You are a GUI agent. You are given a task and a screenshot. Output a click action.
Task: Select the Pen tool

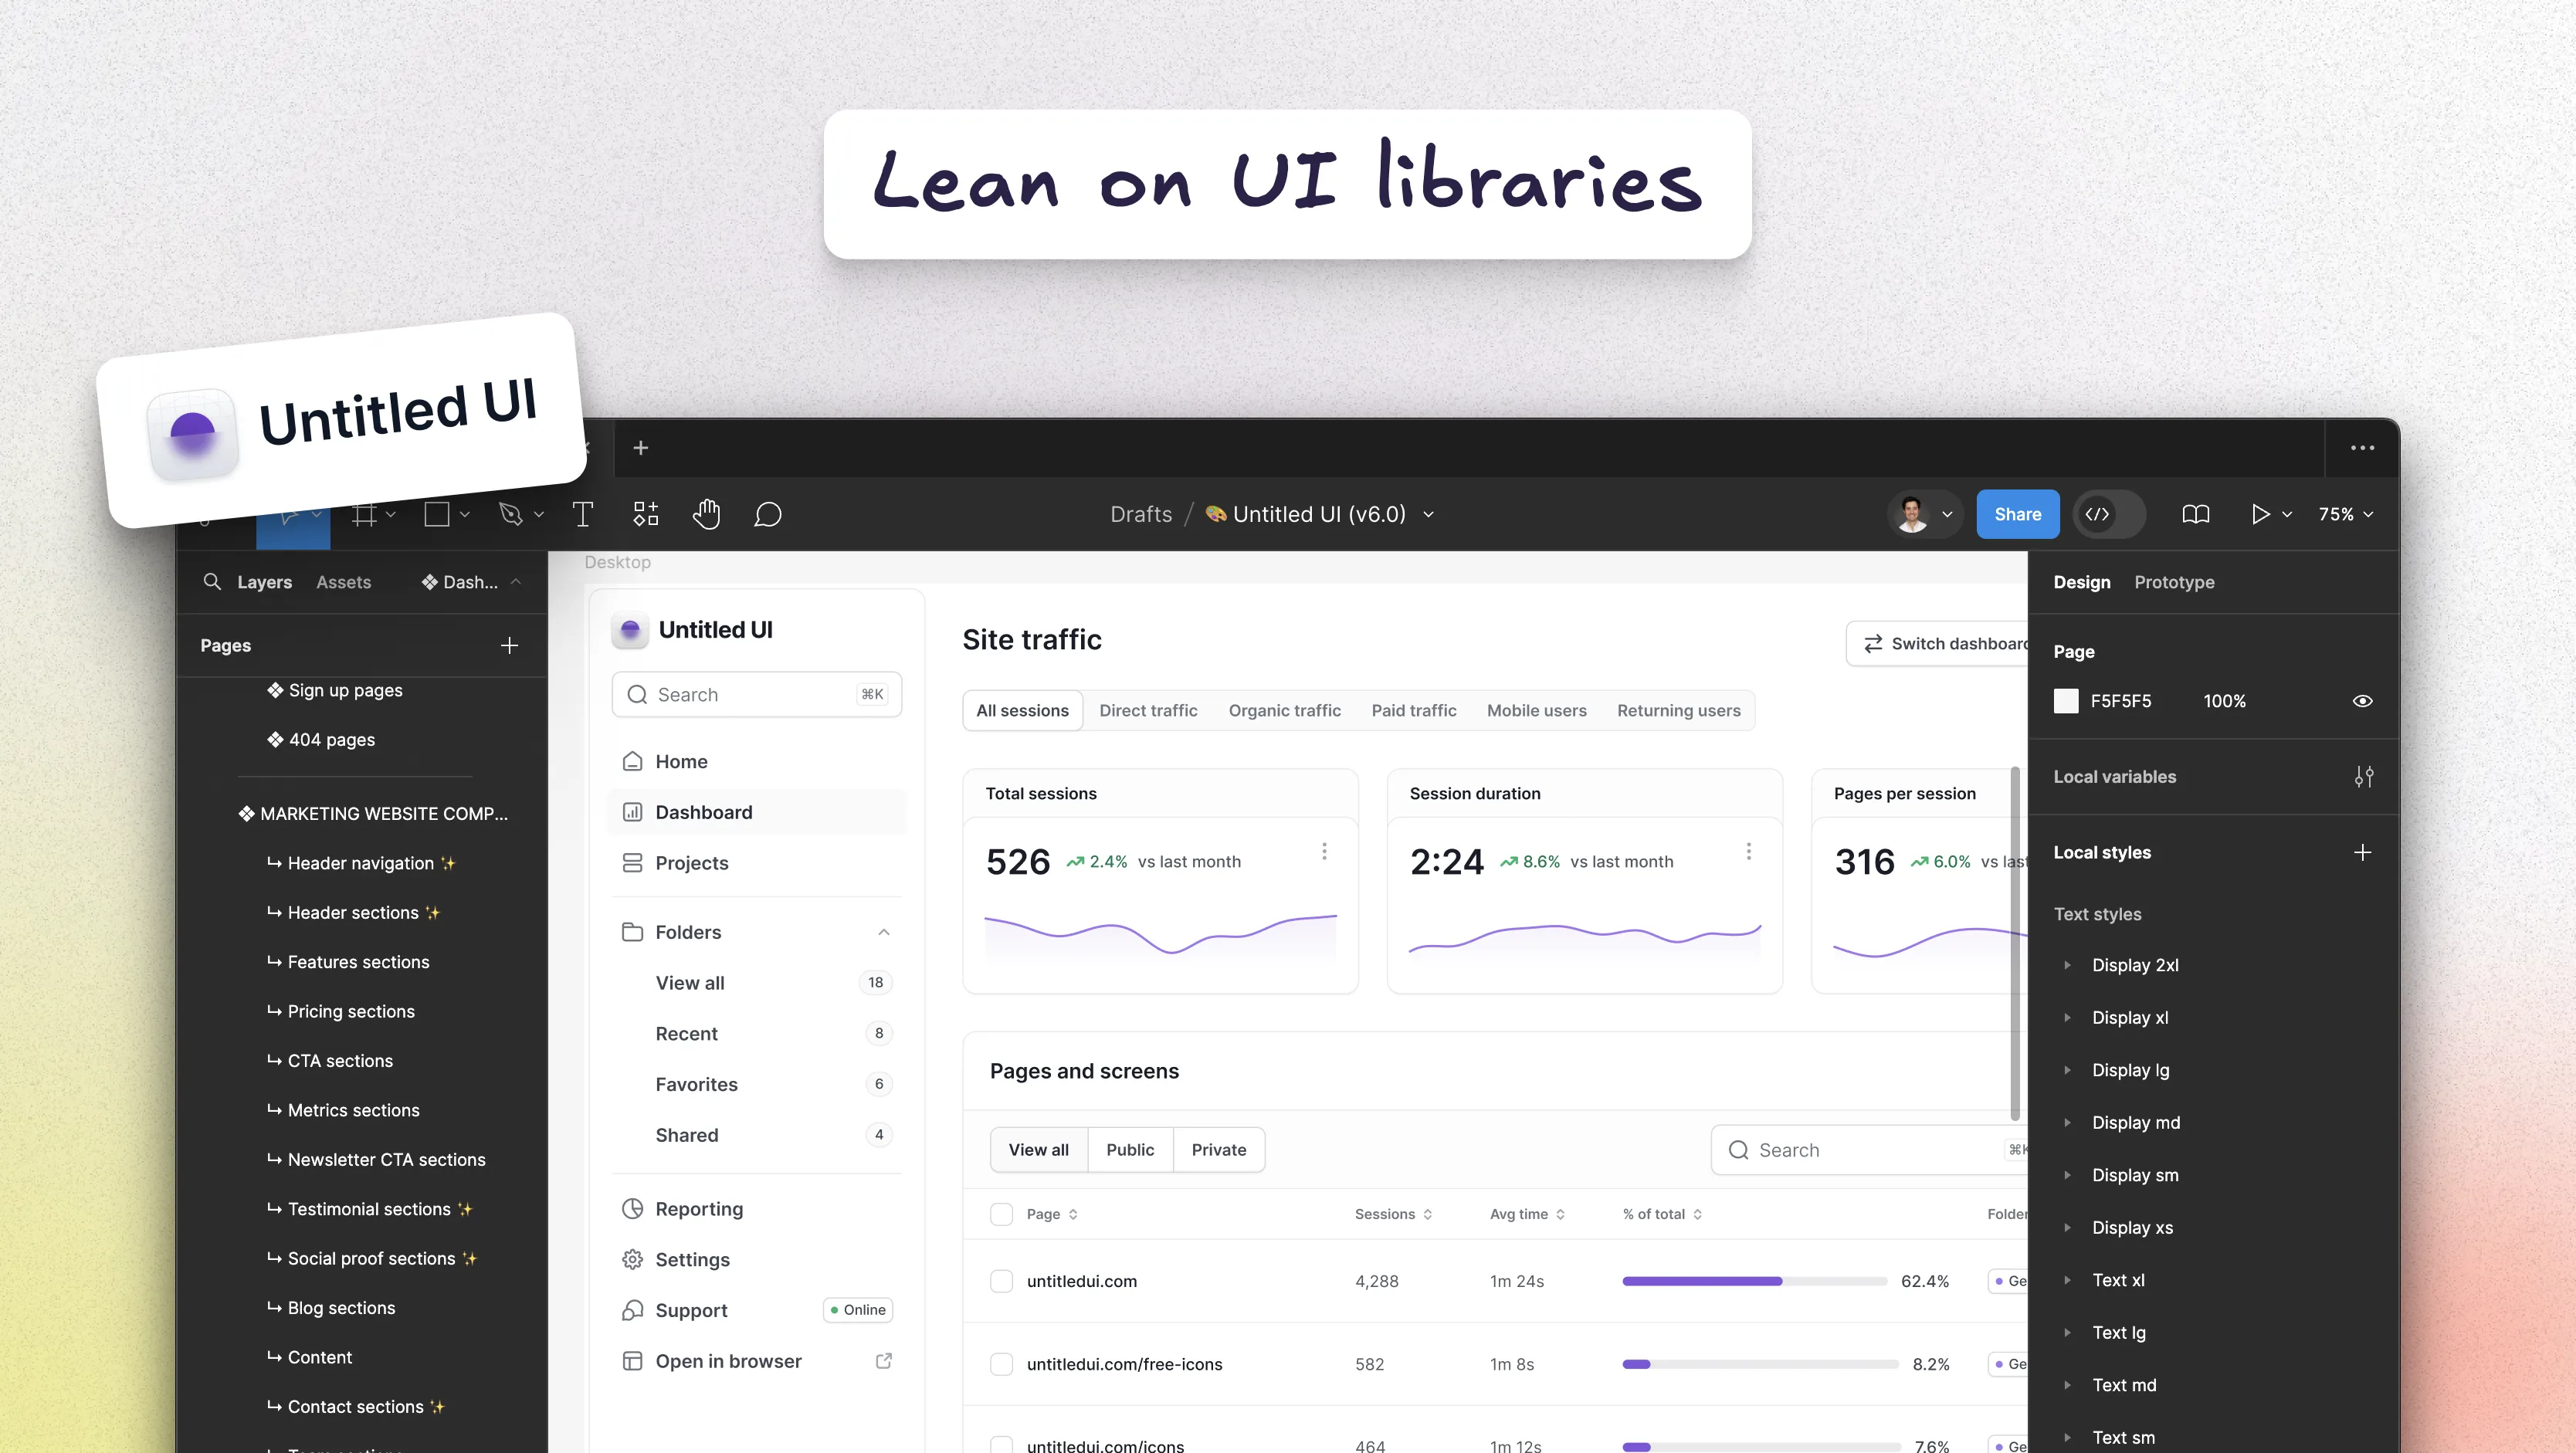[511, 514]
